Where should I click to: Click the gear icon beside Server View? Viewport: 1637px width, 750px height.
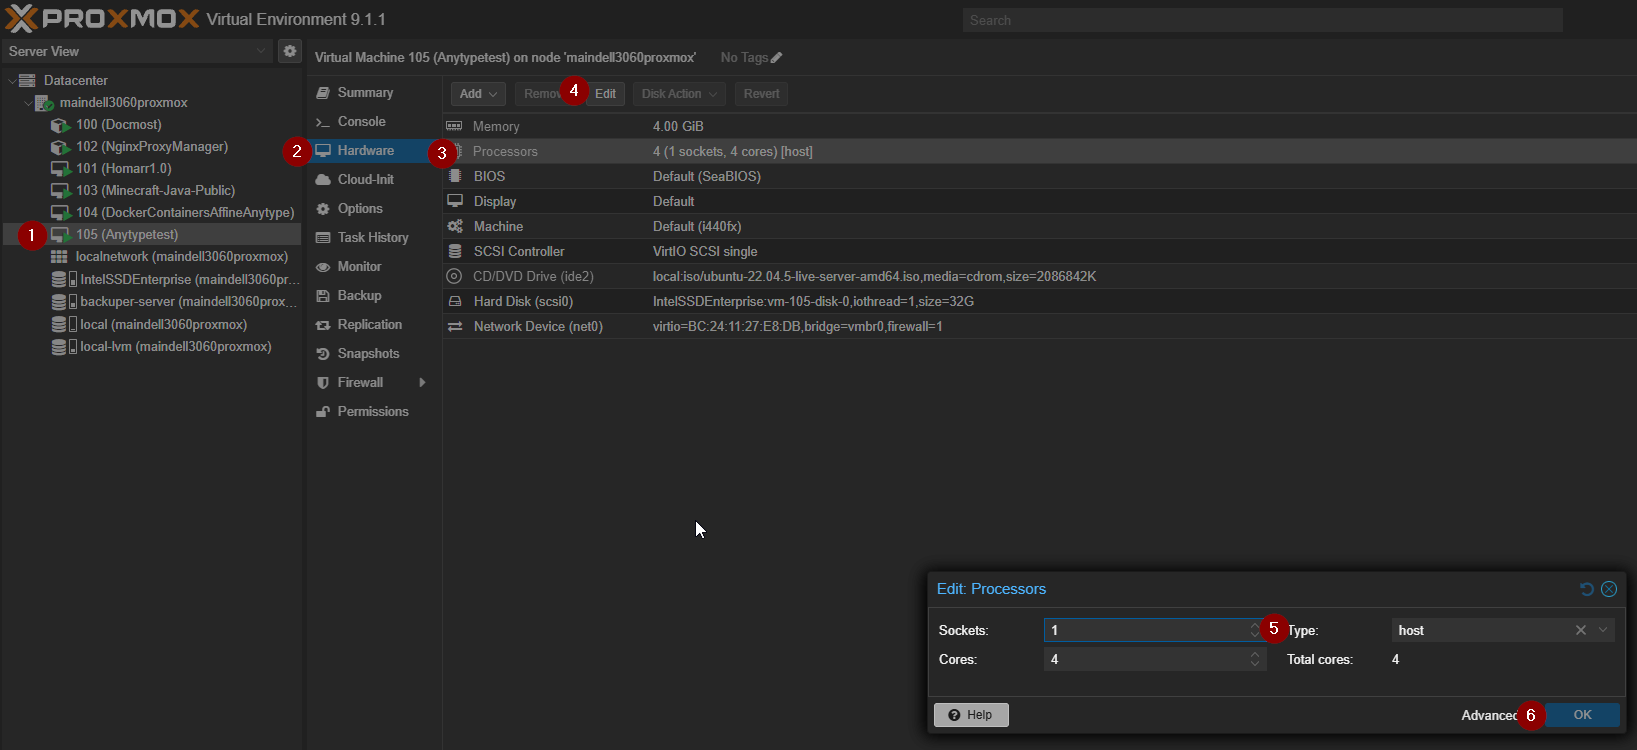coord(289,51)
